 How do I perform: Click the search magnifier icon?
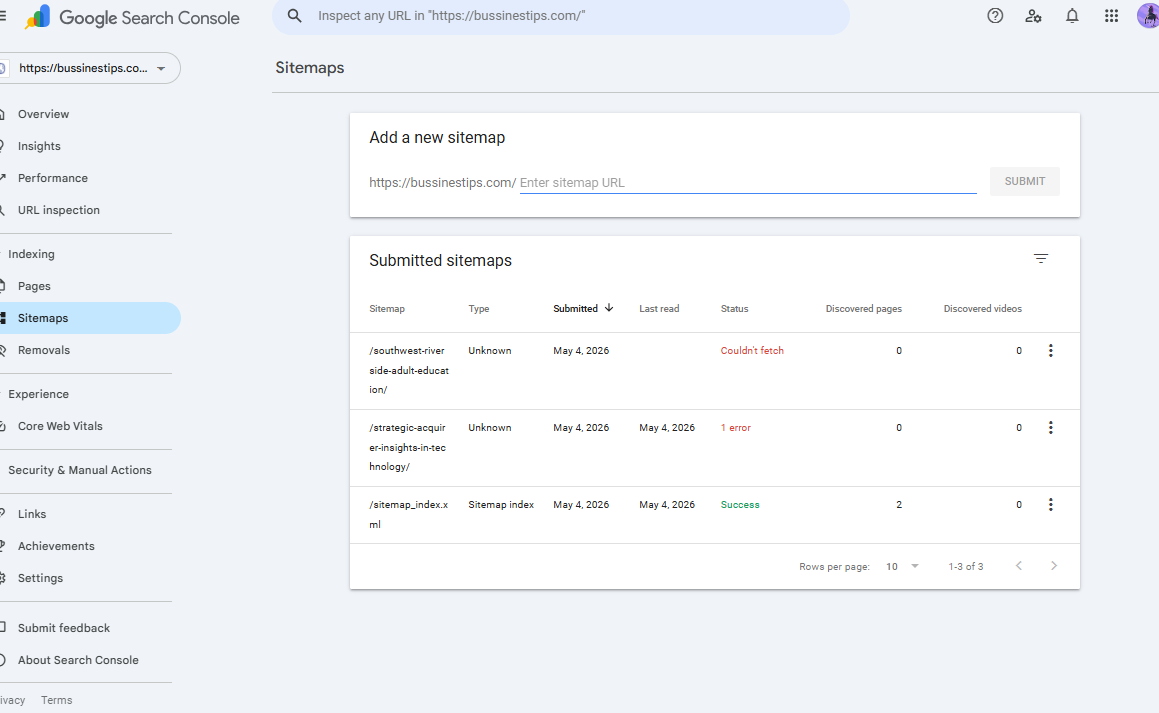point(294,16)
